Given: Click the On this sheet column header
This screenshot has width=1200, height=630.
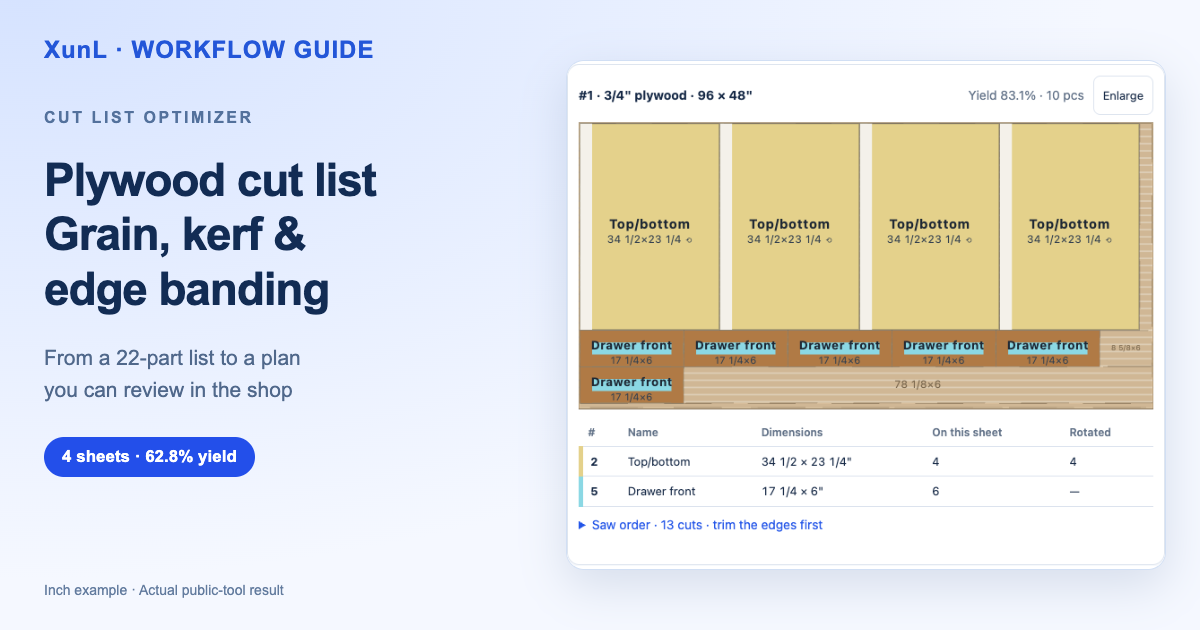Looking at the screenshot, I should [x=967, y=433].
